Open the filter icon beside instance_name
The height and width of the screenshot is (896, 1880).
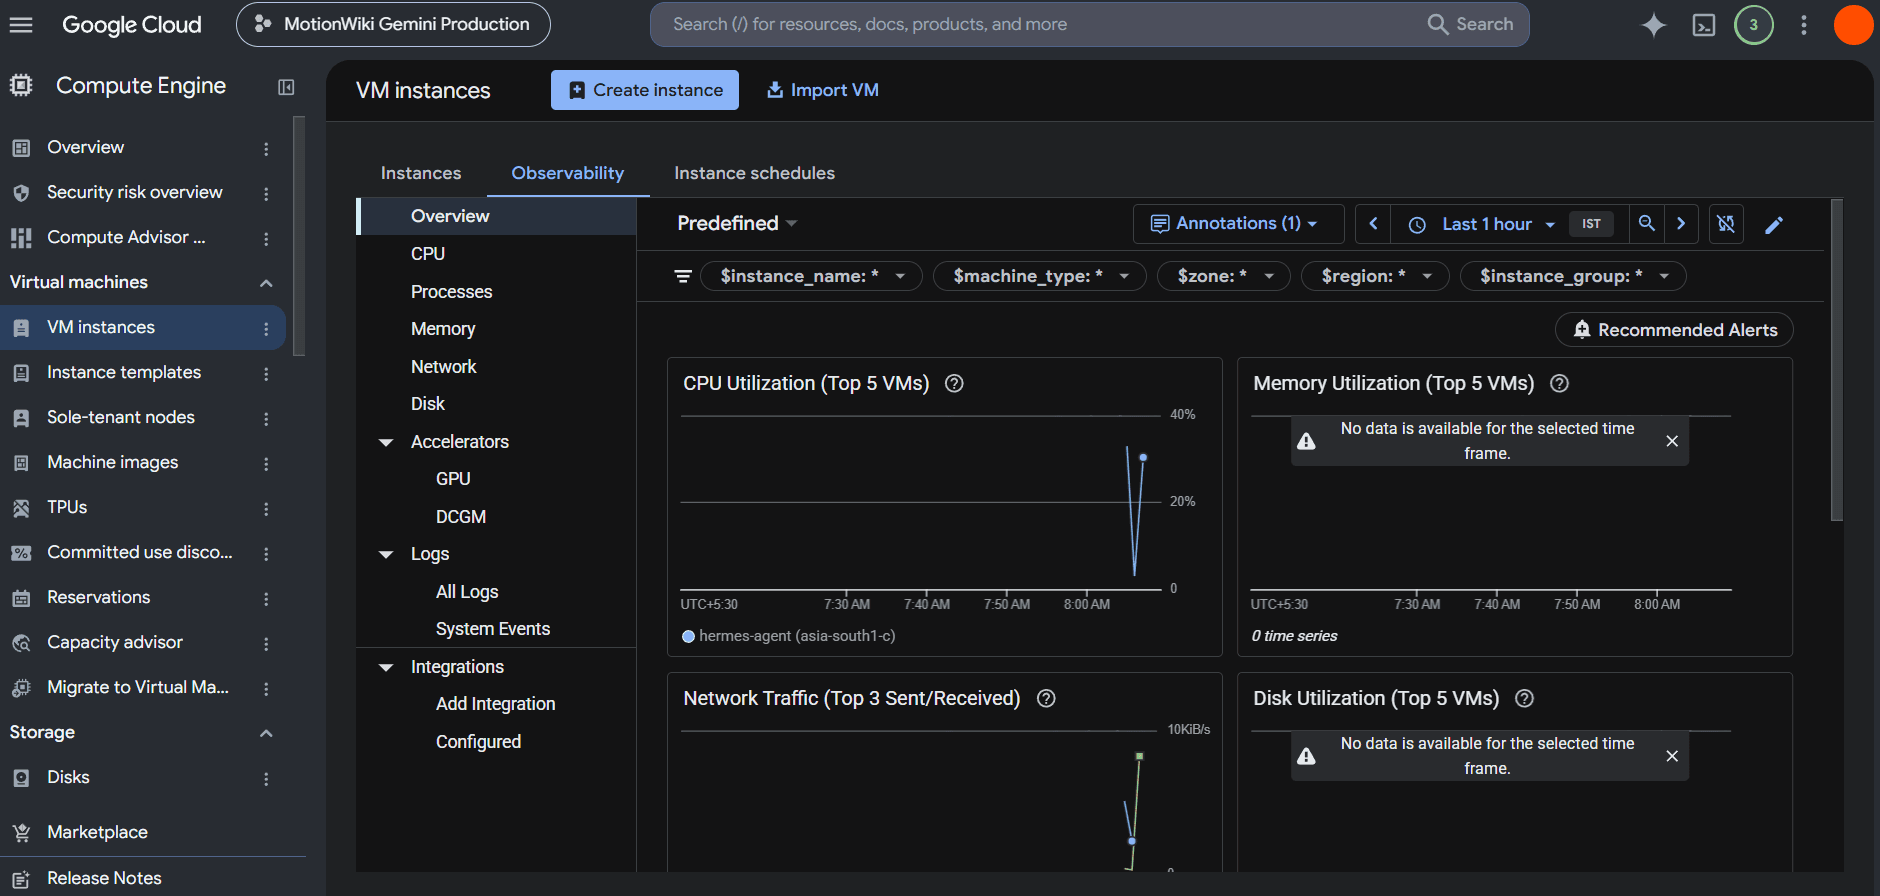pyautogui.click(x=683, y=276)
